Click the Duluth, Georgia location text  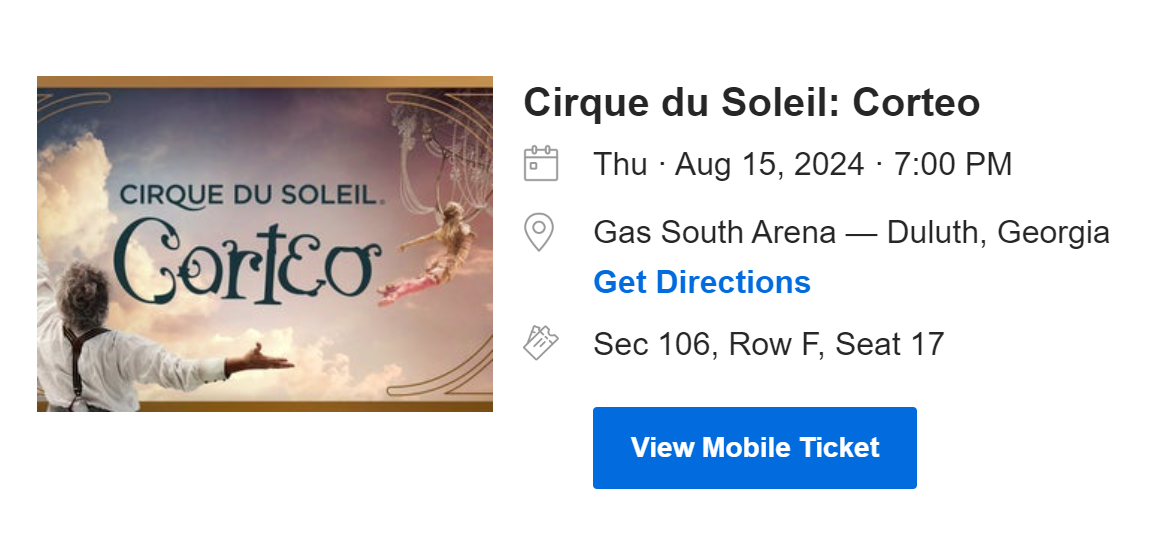click(998, 232)
